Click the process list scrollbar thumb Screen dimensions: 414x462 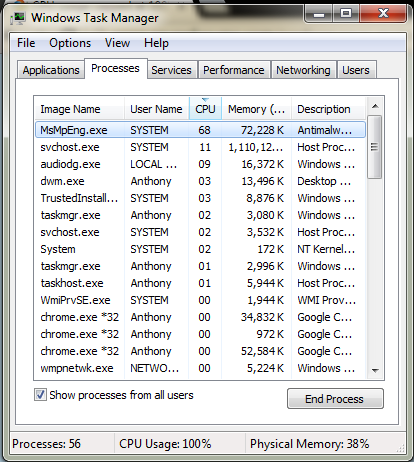(375, 147)
